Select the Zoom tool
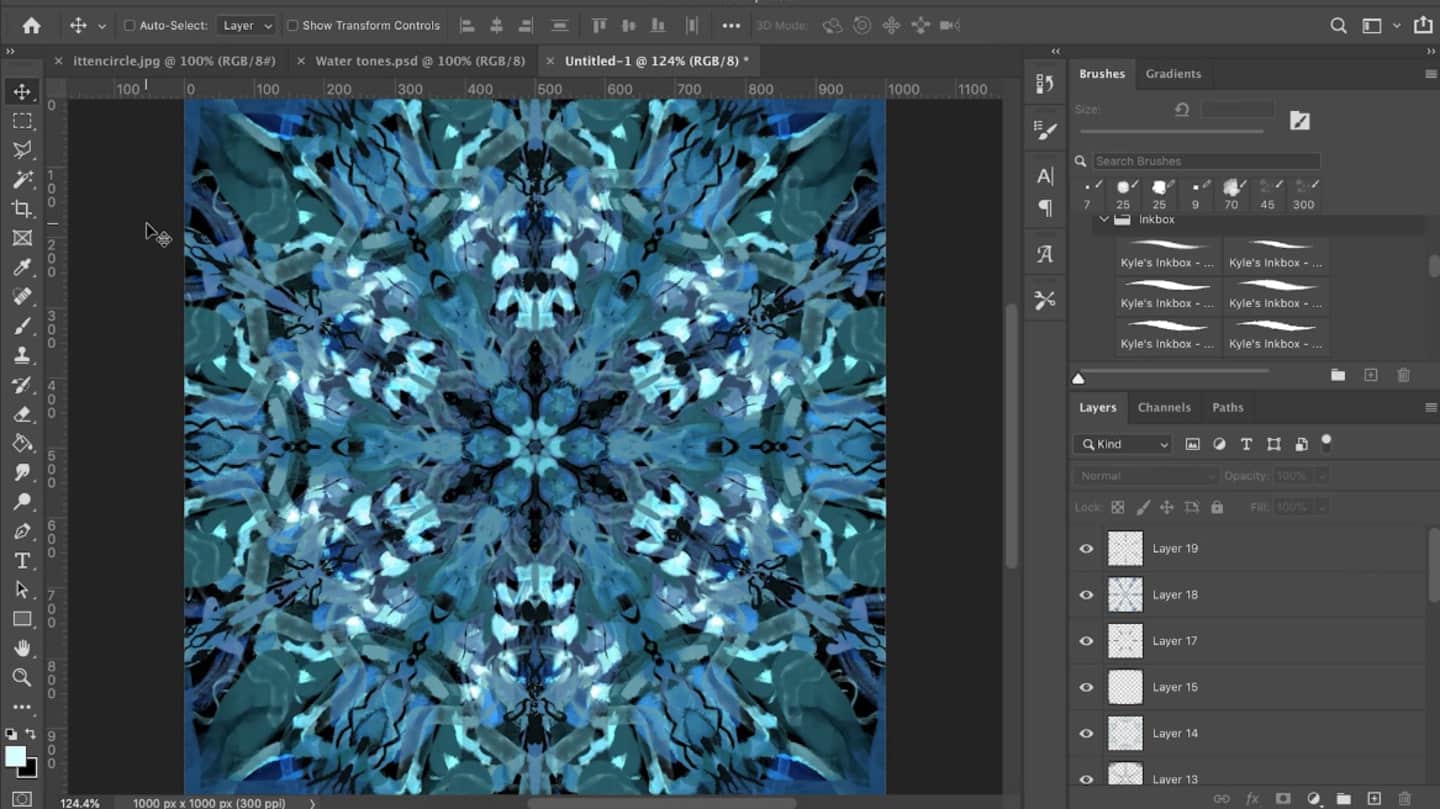This screenshot has height=809, width=1440. pyautogui.click(x=22, y=678)
